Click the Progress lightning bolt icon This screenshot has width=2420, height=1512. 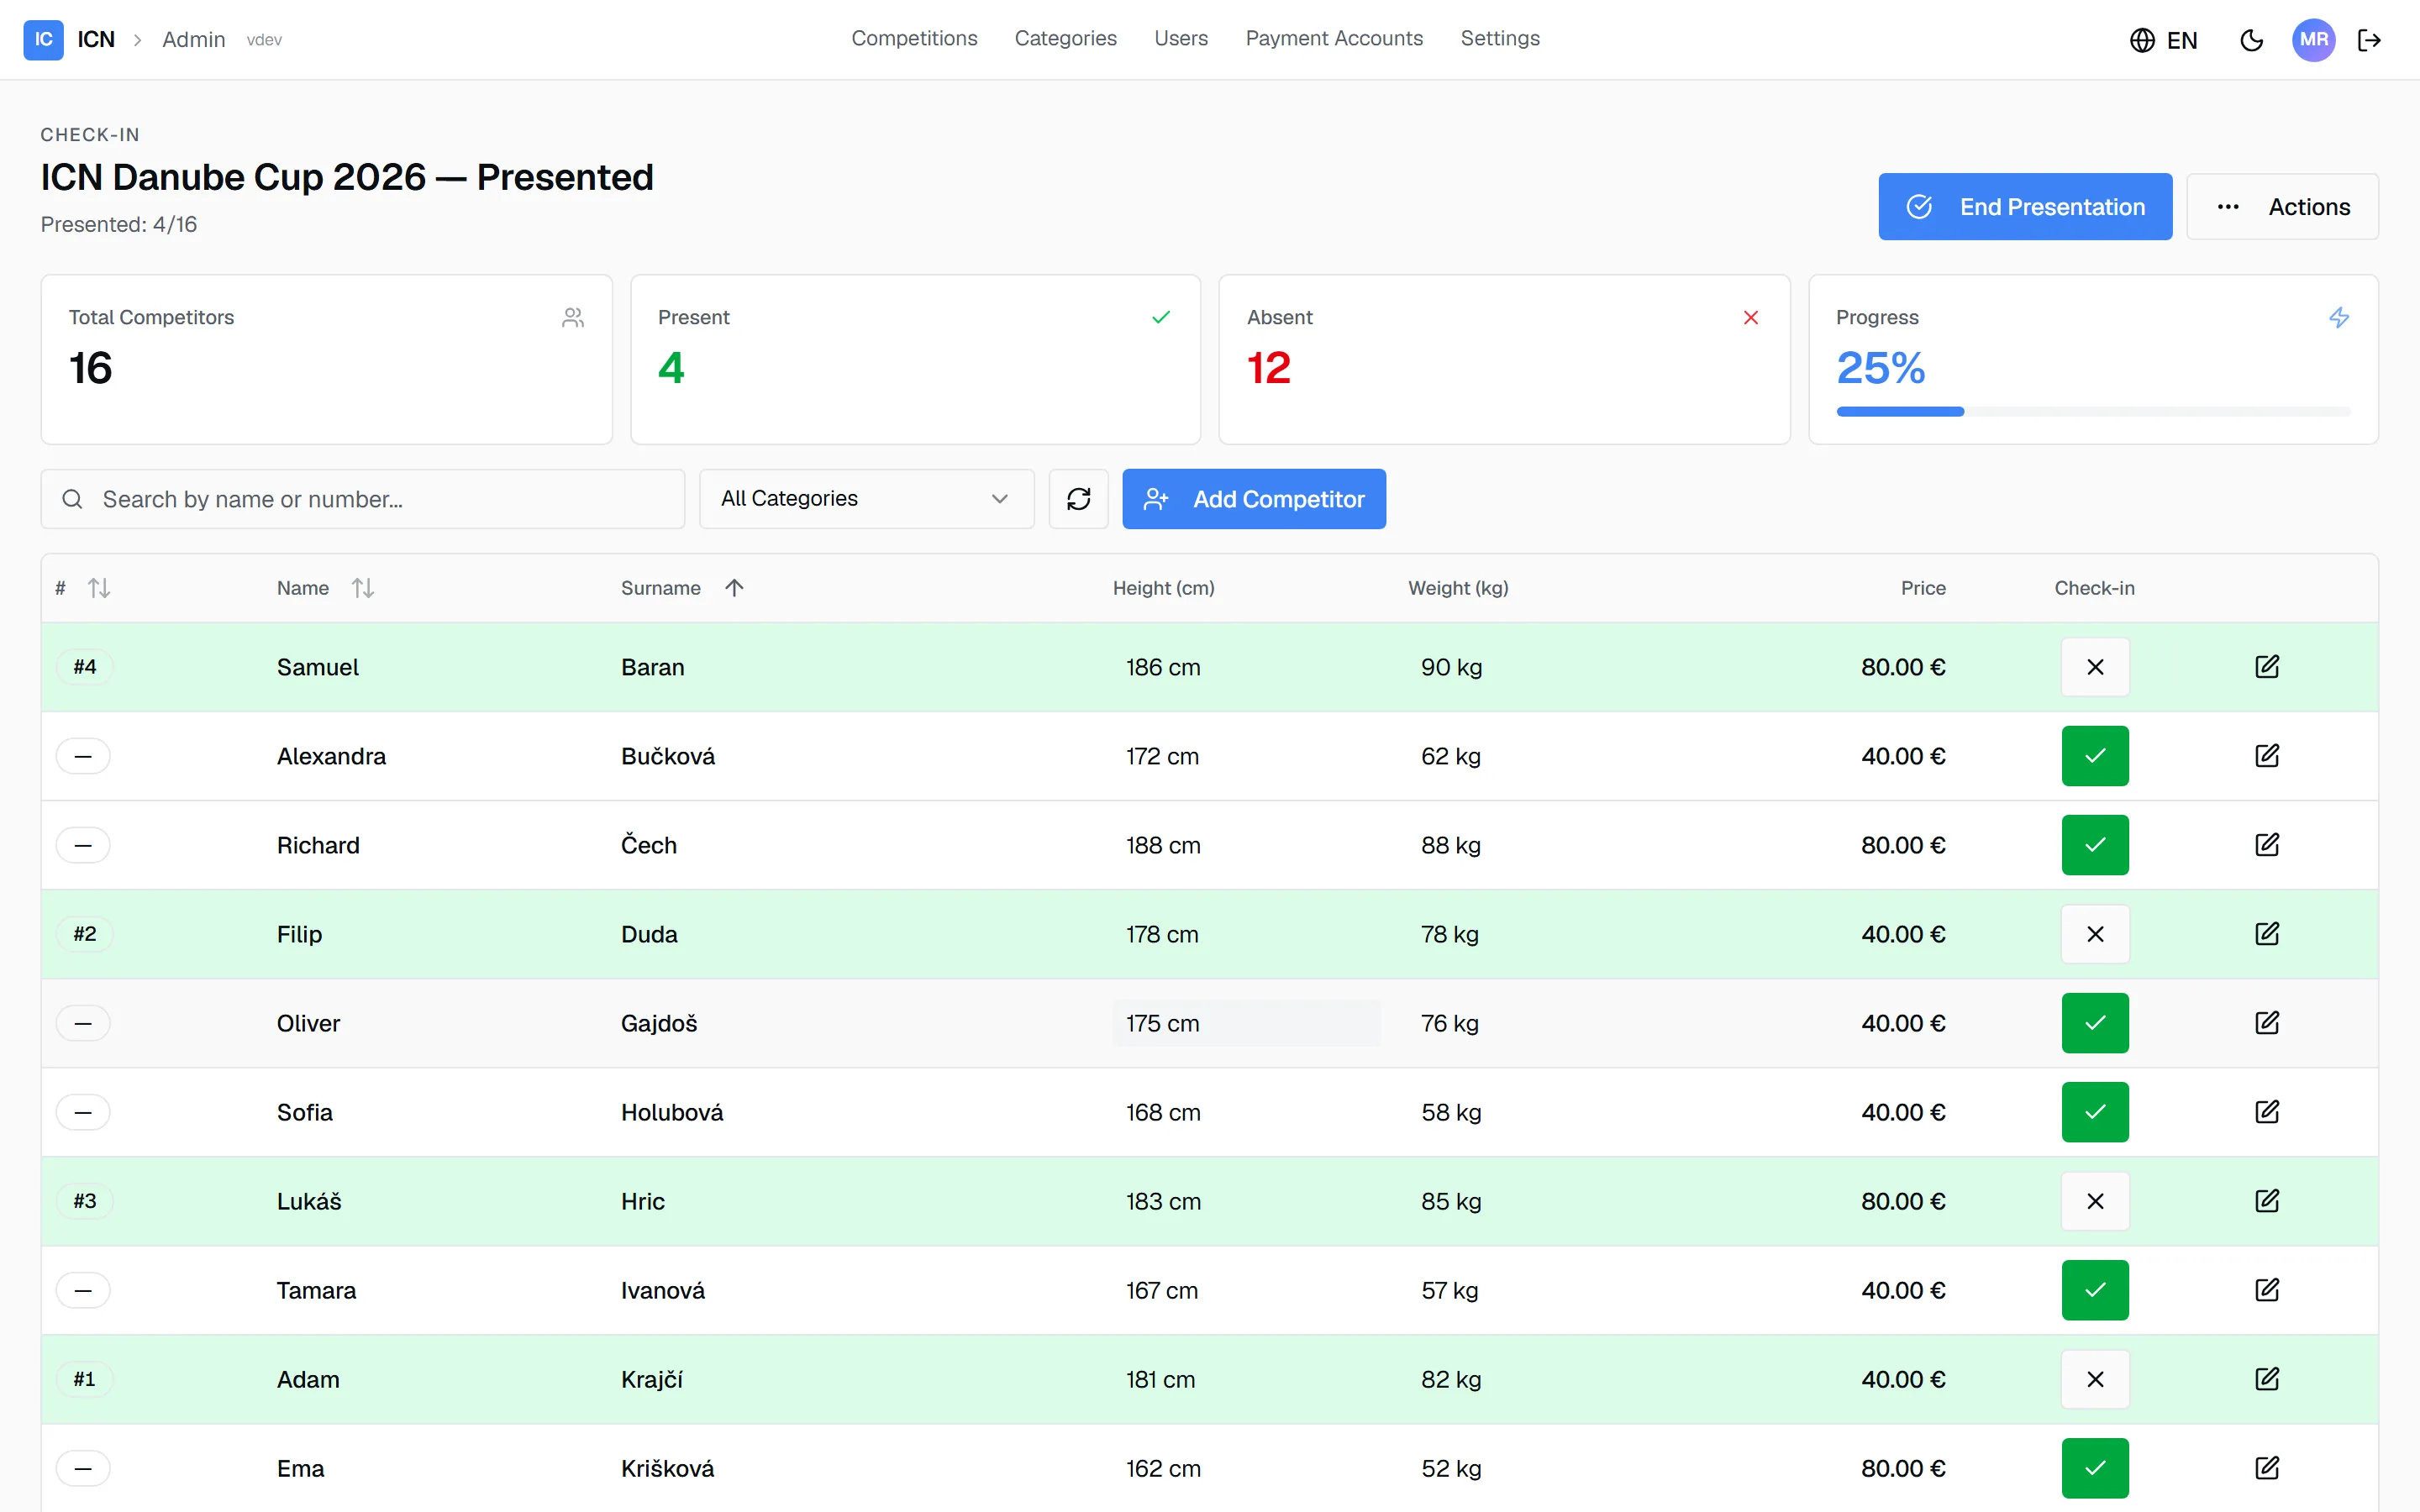2339,318
